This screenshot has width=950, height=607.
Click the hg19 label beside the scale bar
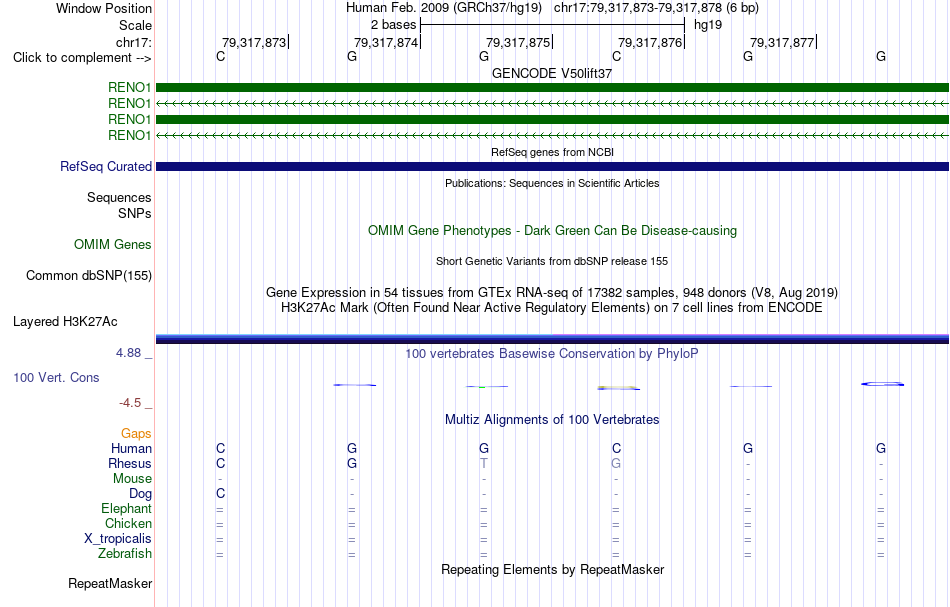[x=708, y=25]
